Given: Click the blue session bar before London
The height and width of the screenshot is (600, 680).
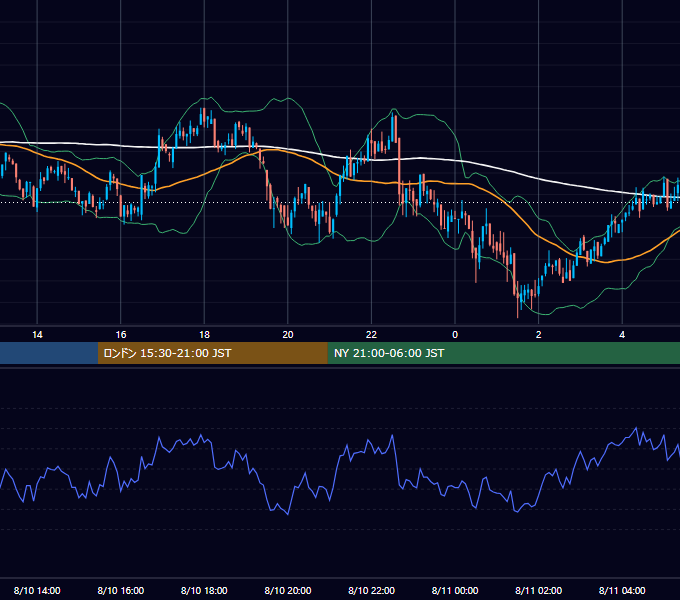Looking at the screenshot, I should pos(49,353).
